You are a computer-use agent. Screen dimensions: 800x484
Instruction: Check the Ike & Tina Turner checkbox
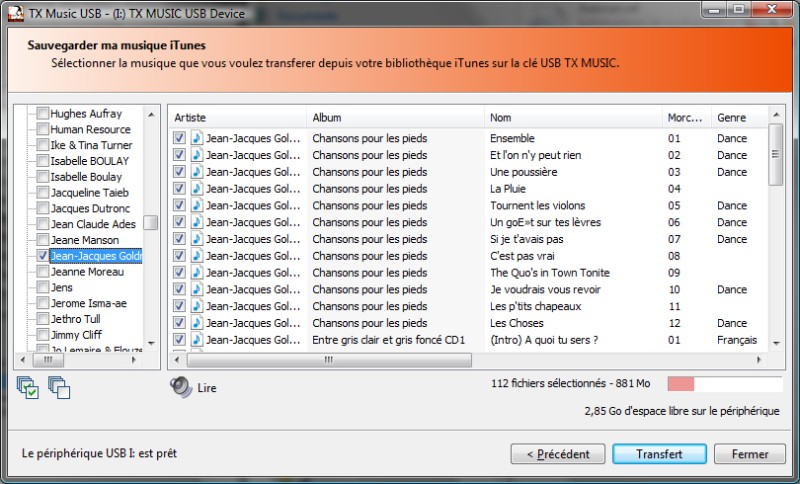(x=43, y=145)
